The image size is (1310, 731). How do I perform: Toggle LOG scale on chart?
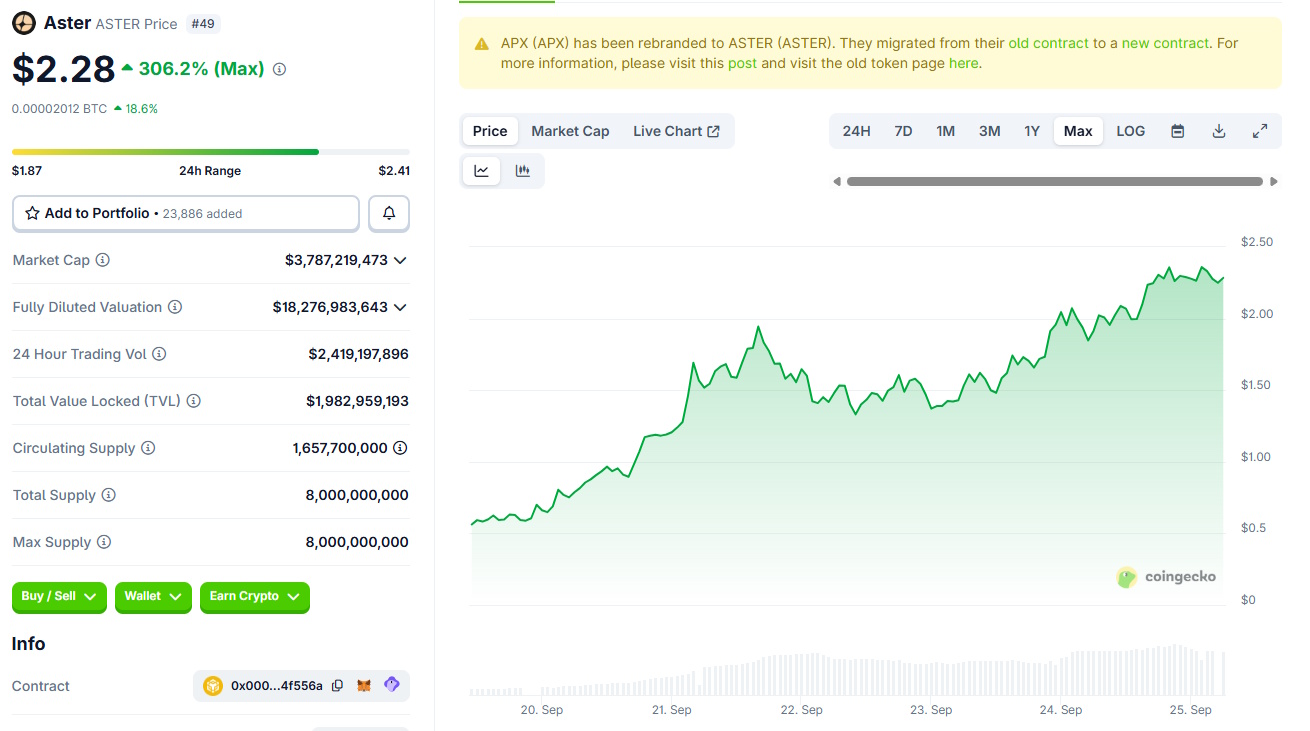tap(1130, 131)
